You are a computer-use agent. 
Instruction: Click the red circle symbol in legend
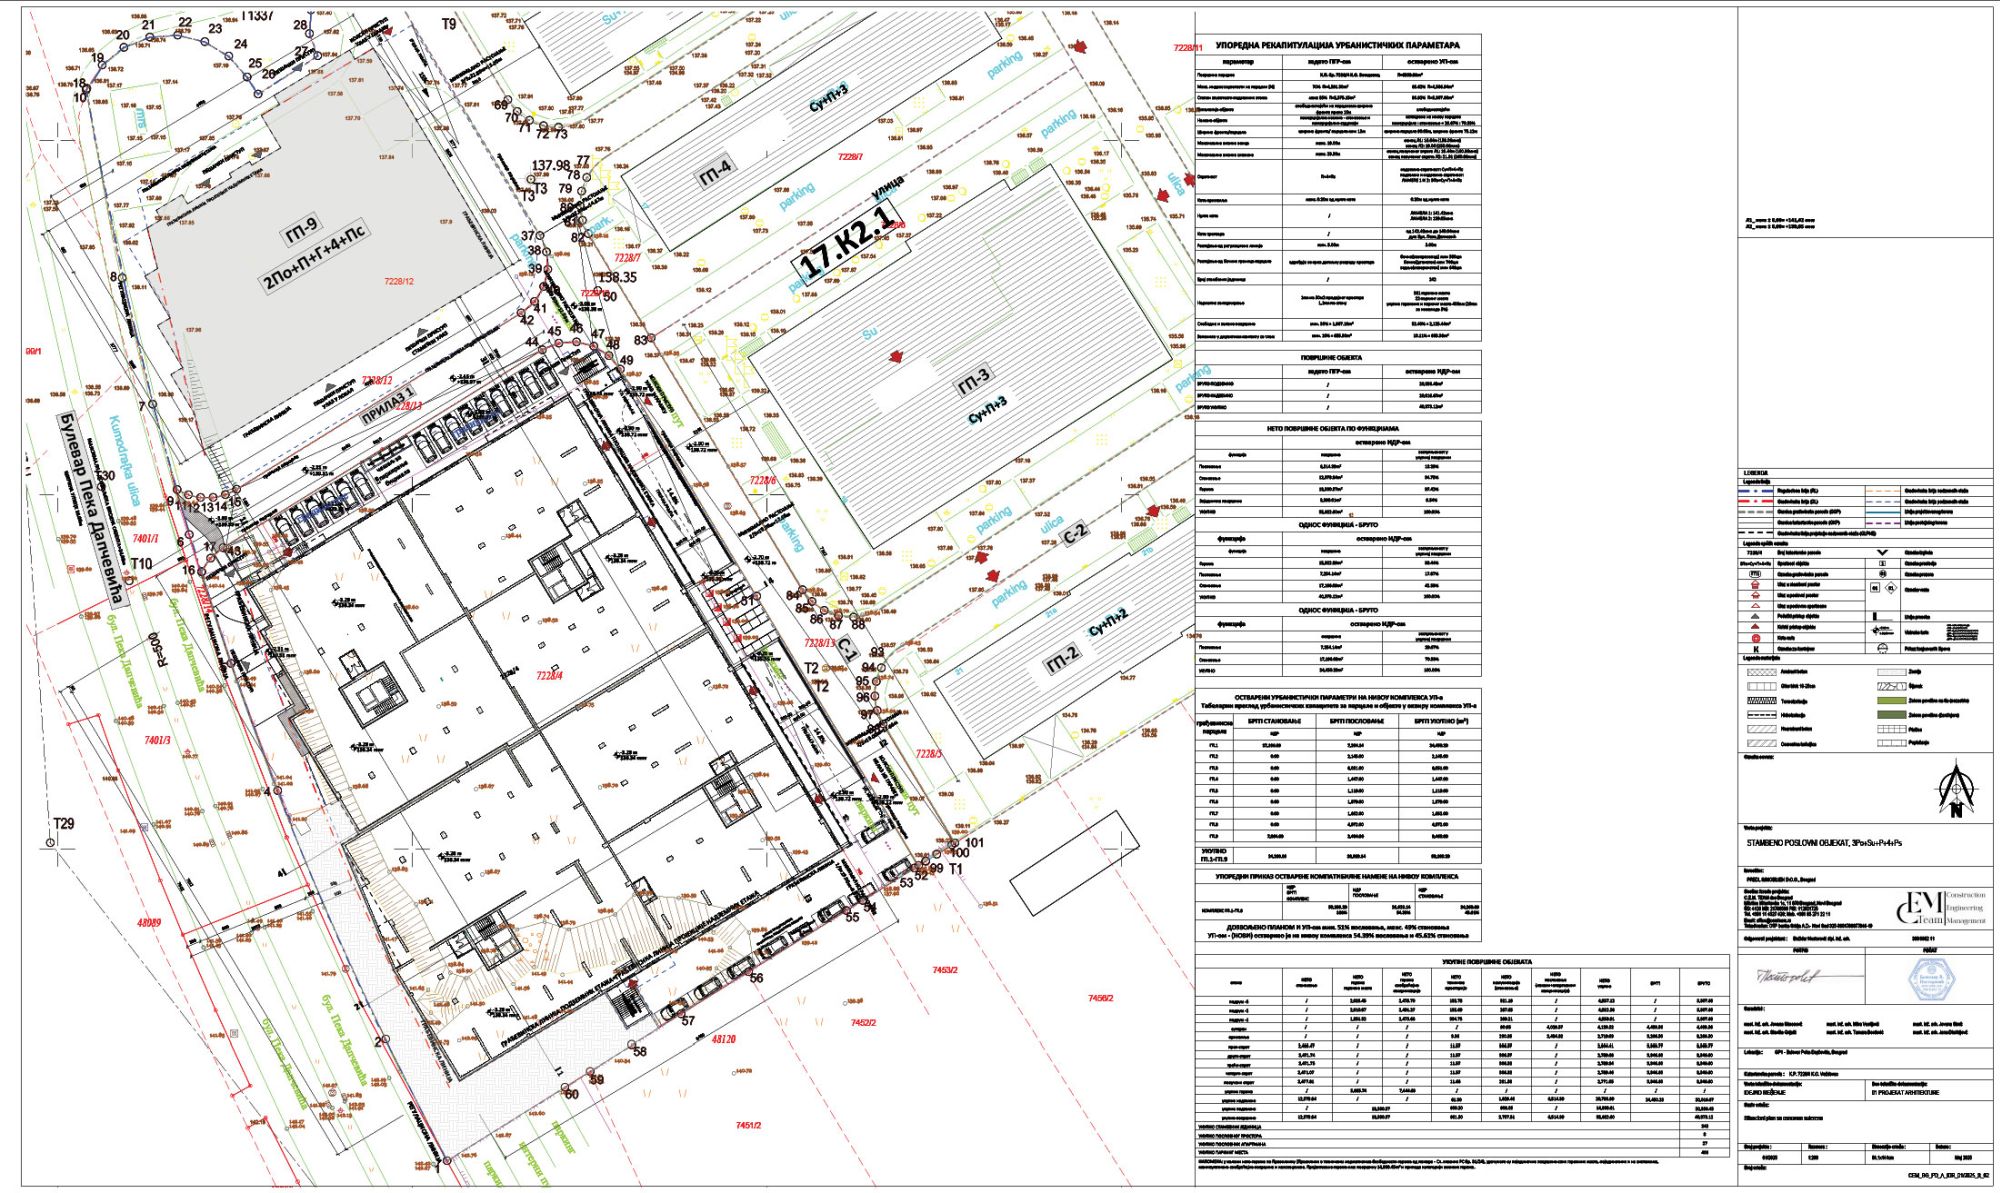click(x=1756, y=638)
